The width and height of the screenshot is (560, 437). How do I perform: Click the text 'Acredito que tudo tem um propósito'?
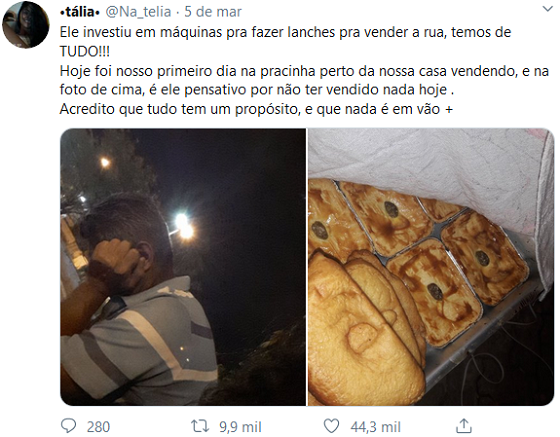click(179, 109)
